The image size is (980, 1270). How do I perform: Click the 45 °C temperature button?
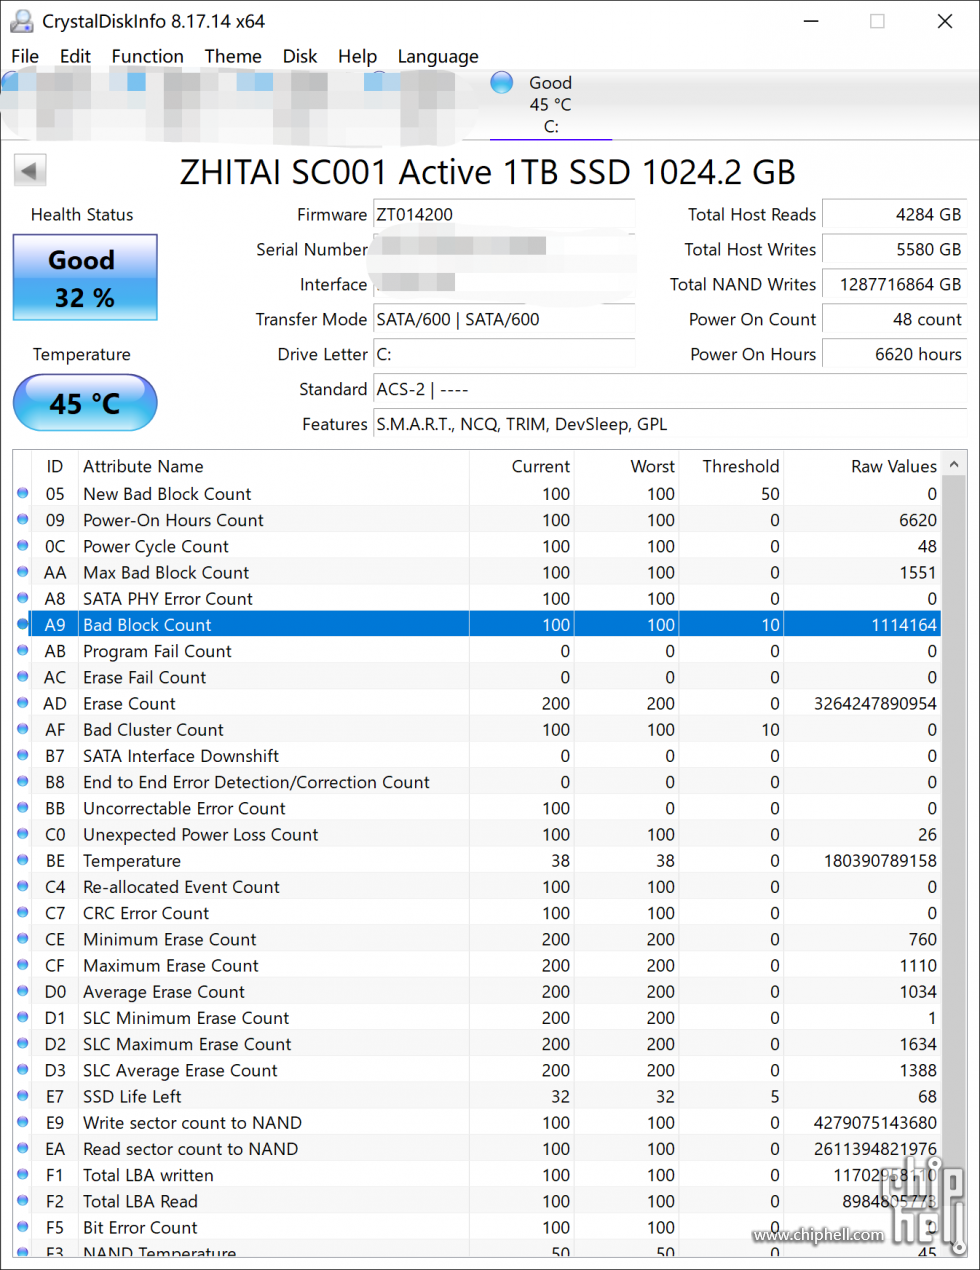(x=85, y=403)
